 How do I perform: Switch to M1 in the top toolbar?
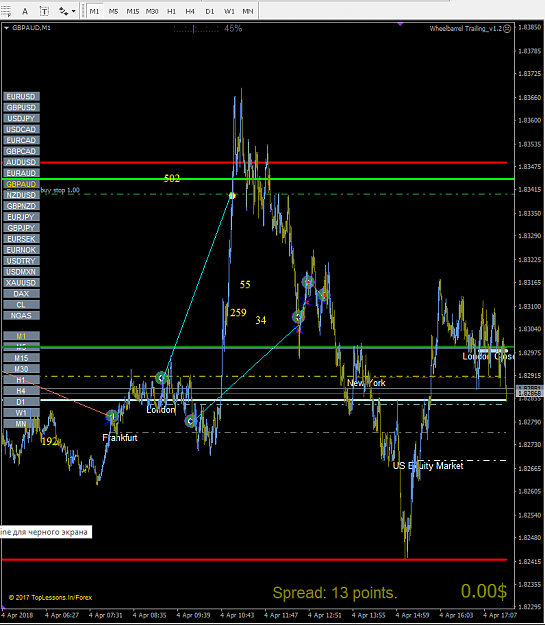[94, 11]
